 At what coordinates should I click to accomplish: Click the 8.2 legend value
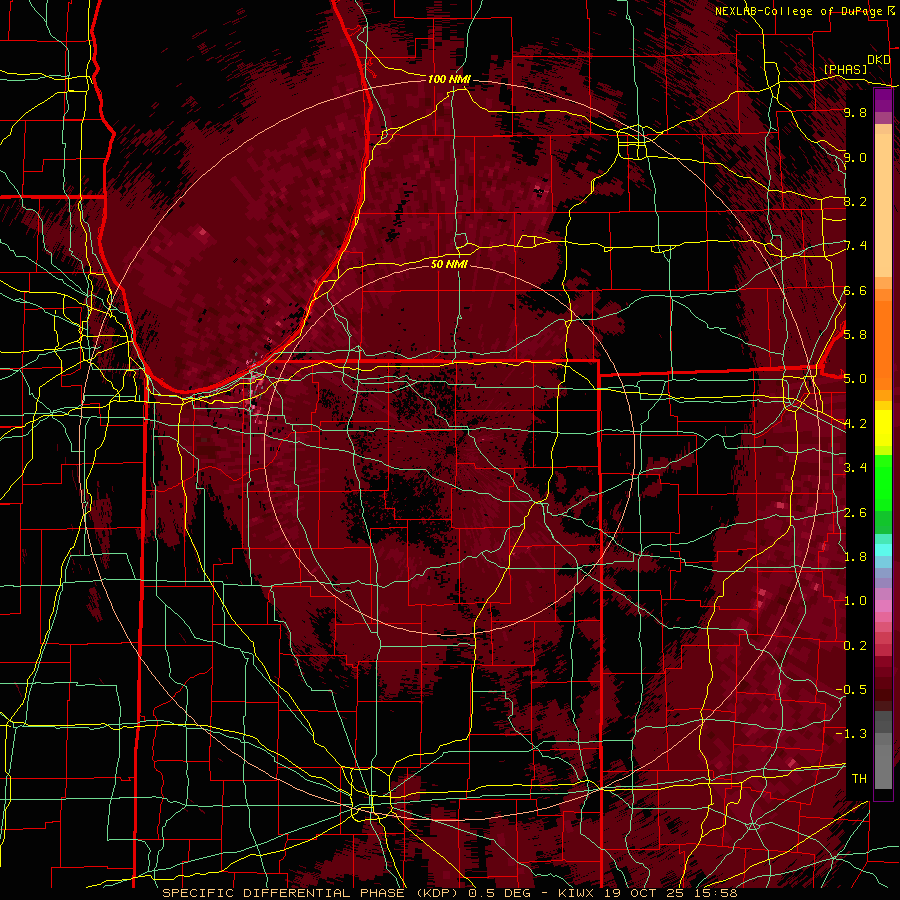click(855, 201)
